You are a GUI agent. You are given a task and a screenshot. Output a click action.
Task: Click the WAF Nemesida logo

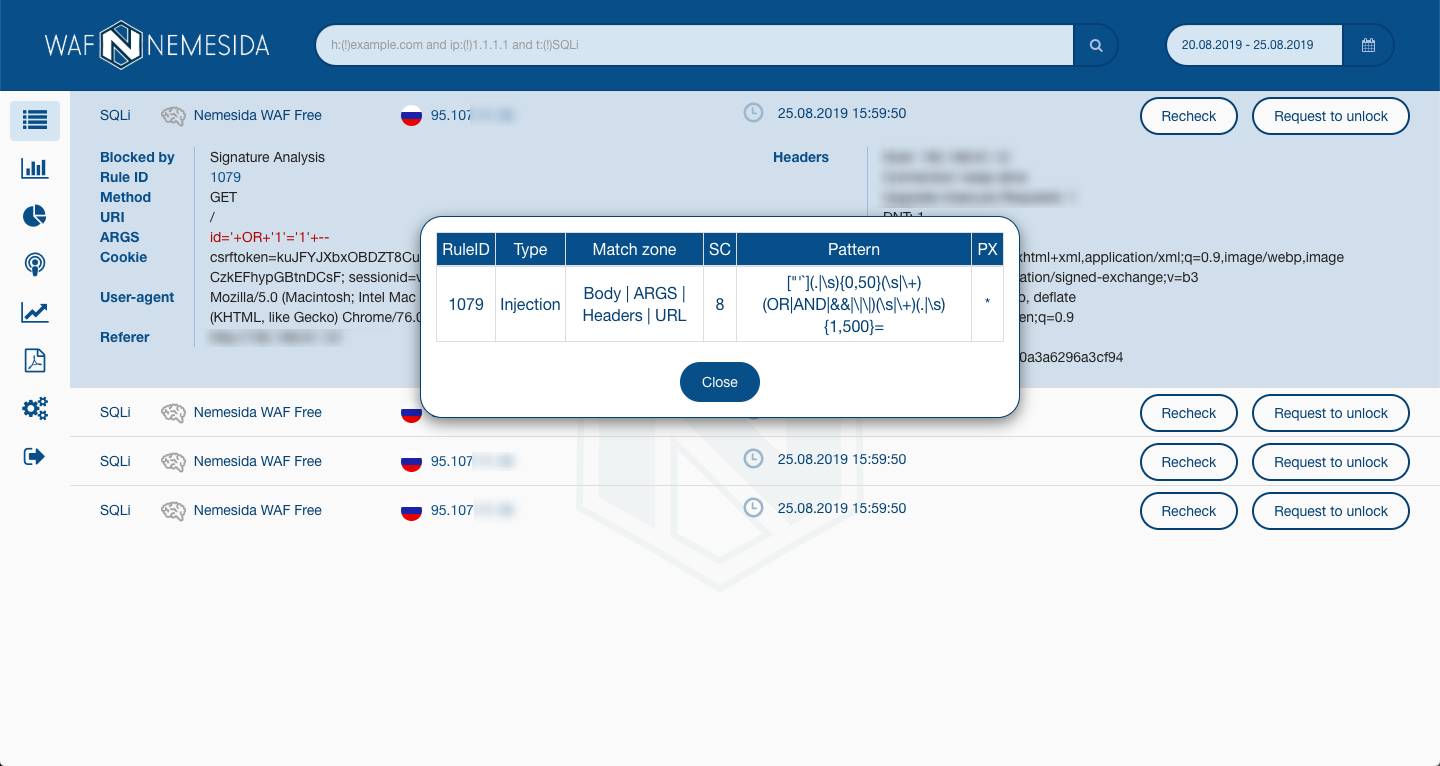157,45
